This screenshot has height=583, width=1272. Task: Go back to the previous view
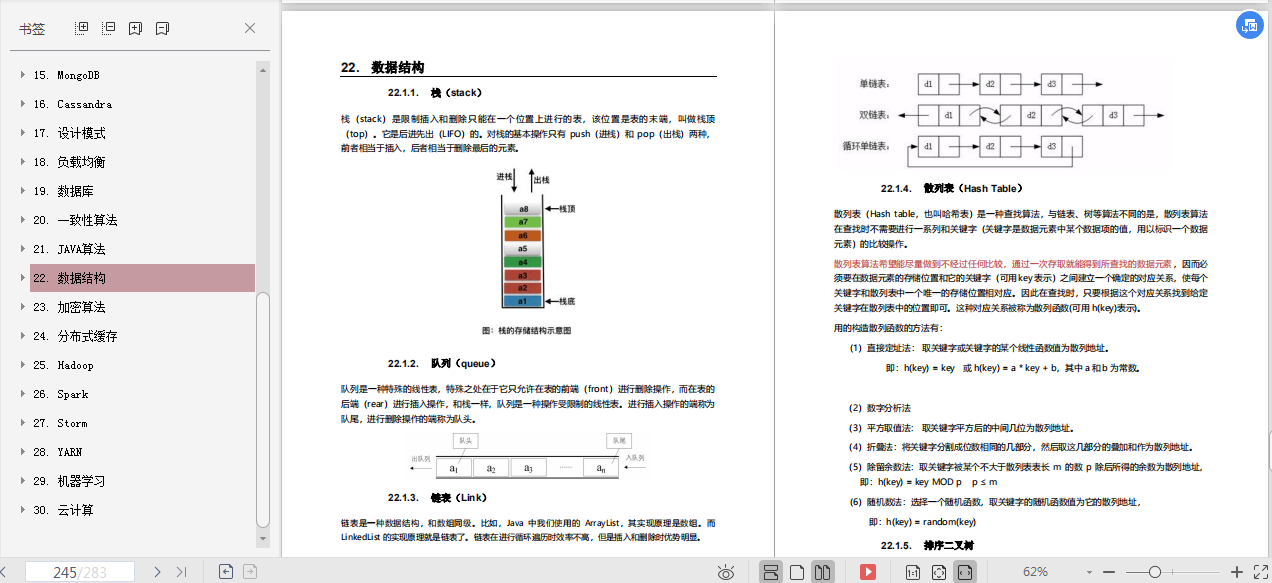coord(226,572)
